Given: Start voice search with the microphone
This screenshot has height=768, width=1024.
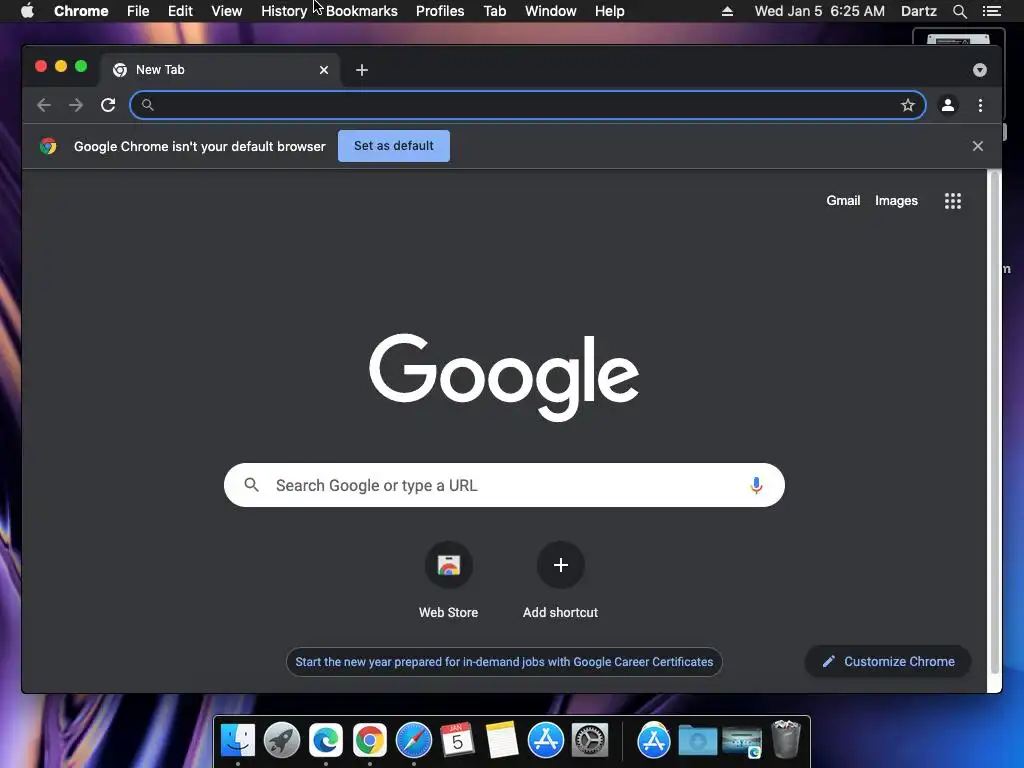Looking at the screenshot, I should pyautogui.click(x=756, y=485).
